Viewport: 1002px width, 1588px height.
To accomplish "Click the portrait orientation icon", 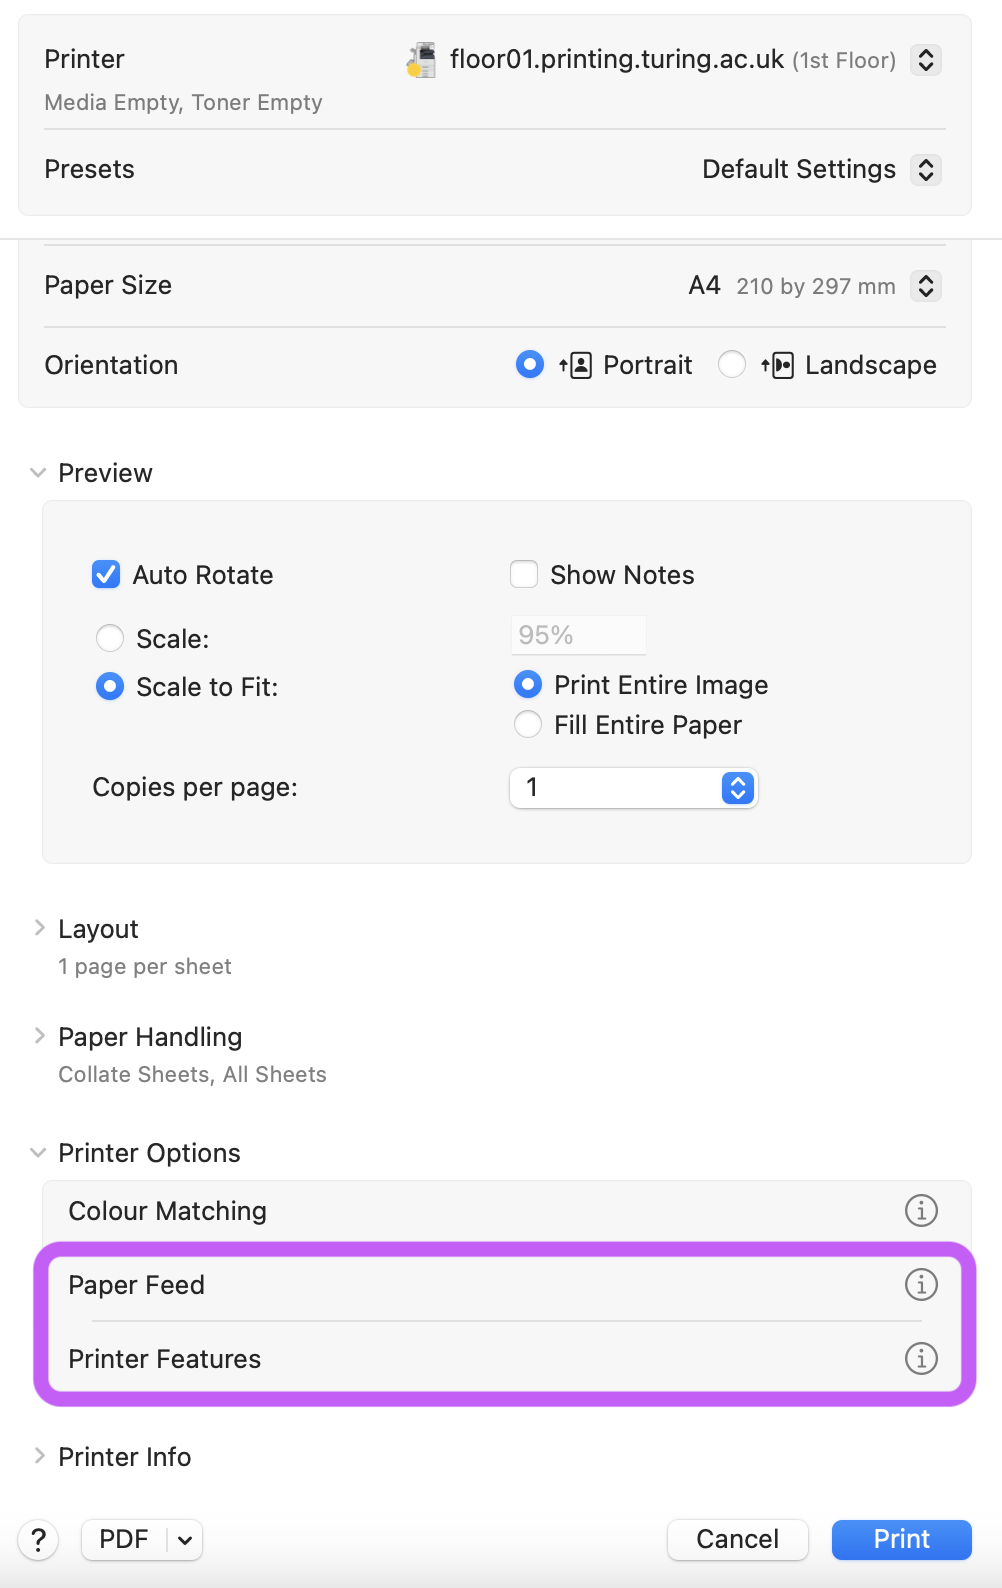I will coord(578,364).
